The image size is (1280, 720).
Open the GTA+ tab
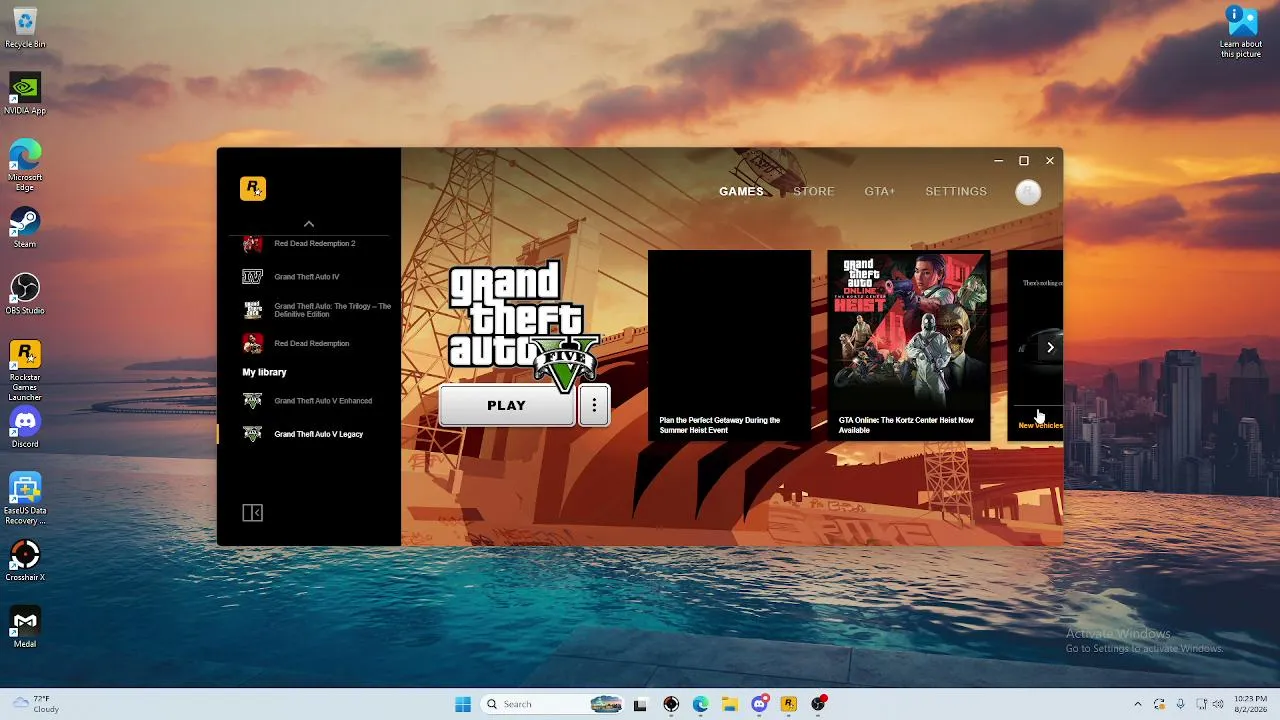pyautogui.click(x=880, y=191)
